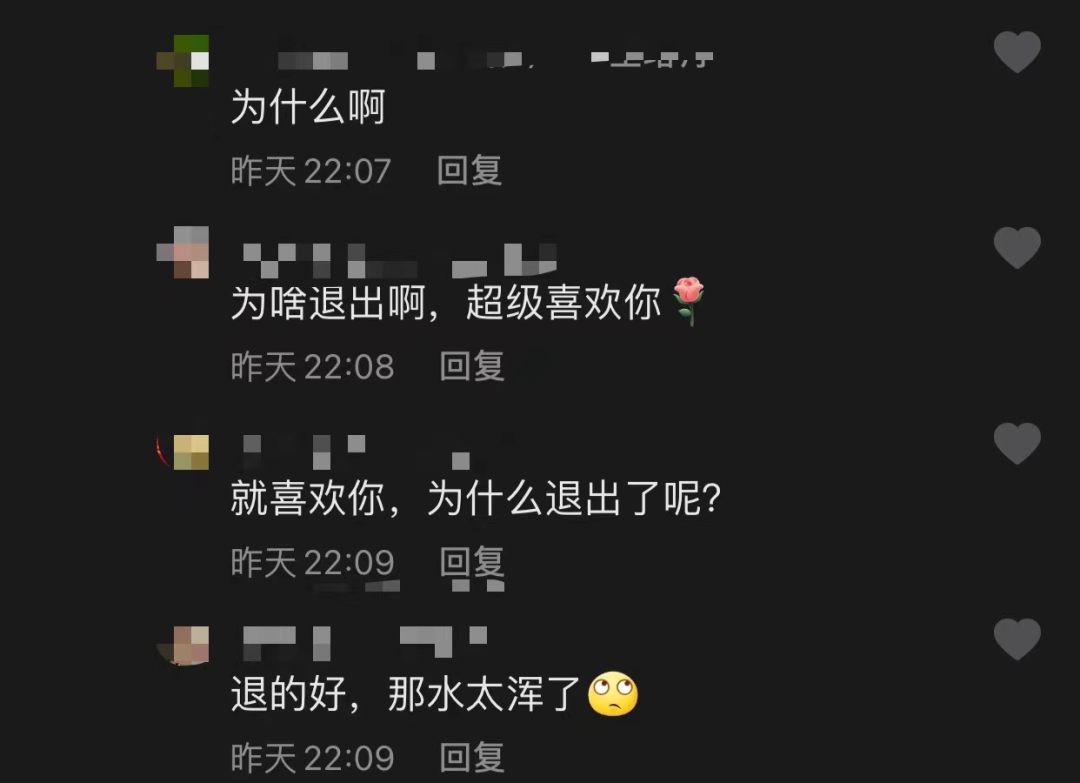Reply to the 就喜欢你 comment
This screenshot has width=1080, height=783.
tap(472, 562)
